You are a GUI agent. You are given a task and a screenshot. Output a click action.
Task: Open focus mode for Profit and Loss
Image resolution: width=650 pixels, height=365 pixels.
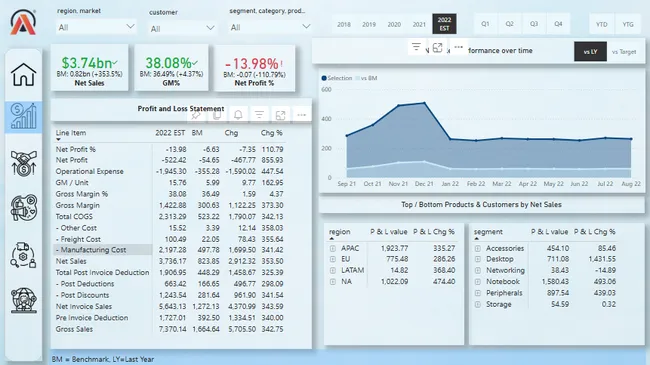[280, 115]
